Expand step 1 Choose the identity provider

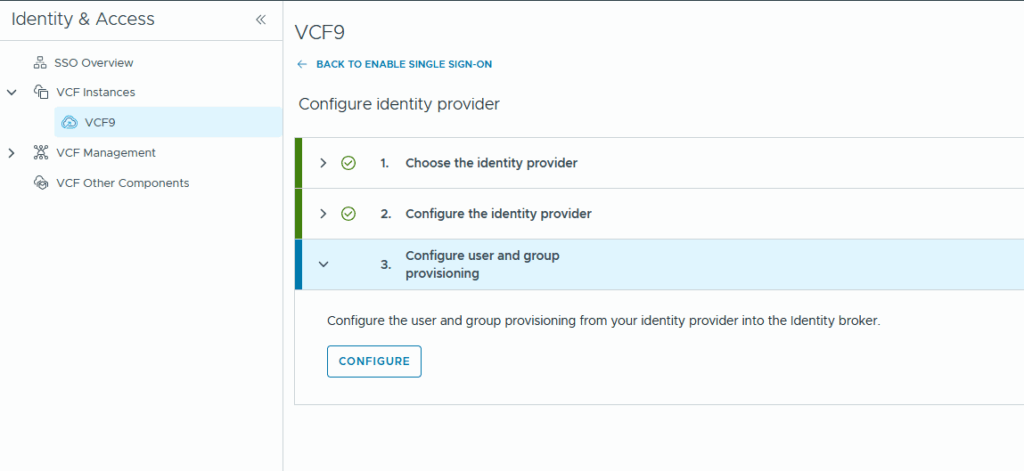323,163
